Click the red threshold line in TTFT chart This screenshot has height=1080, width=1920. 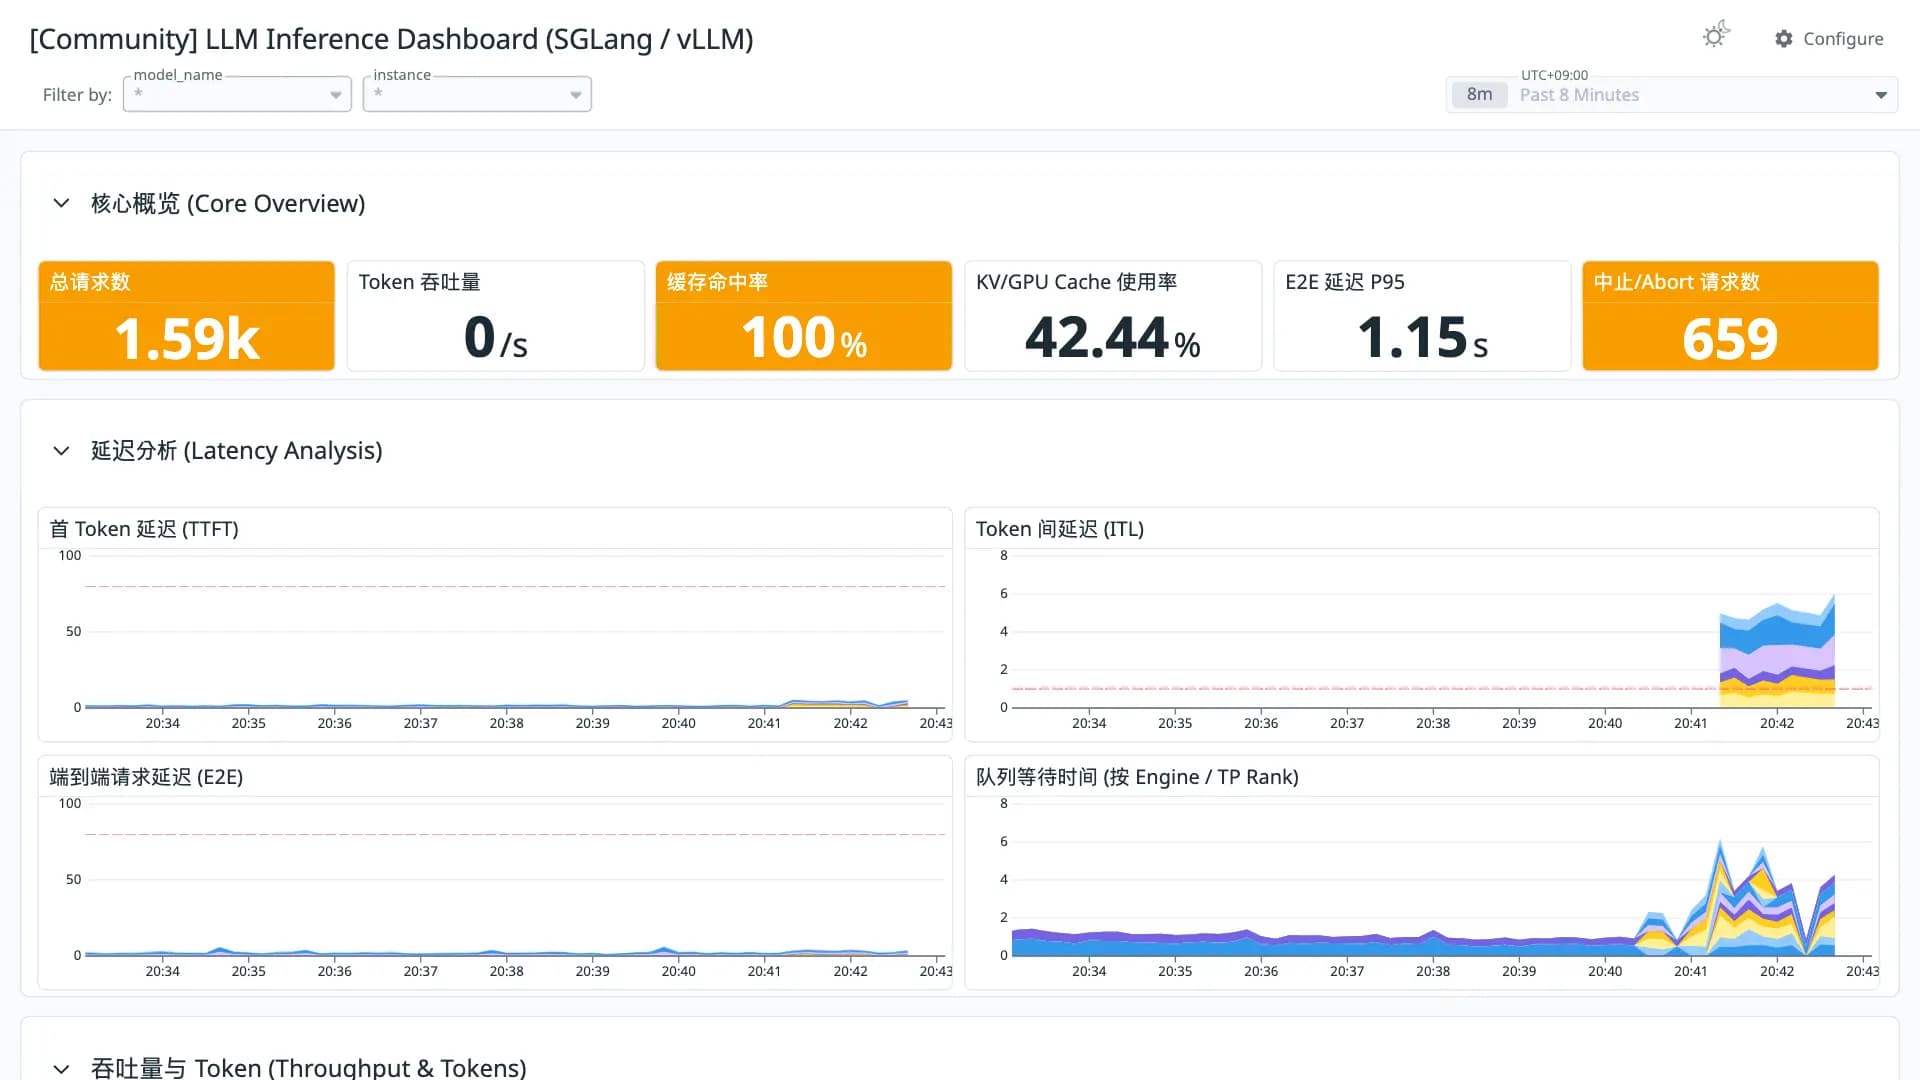[x=515, y=586]
